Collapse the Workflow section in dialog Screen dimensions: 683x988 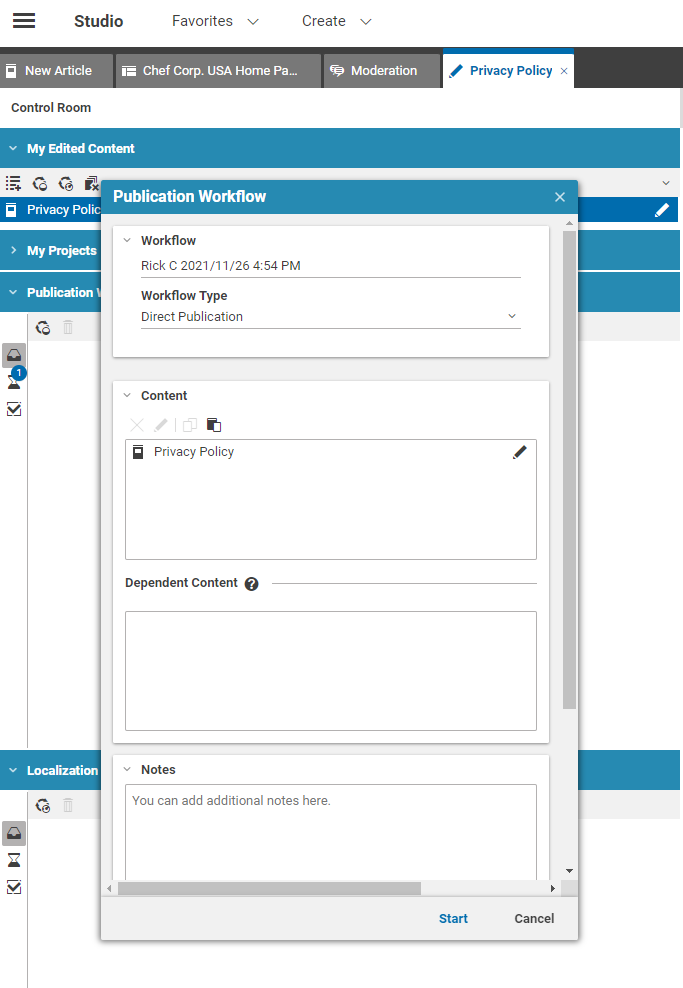[127, 240]
